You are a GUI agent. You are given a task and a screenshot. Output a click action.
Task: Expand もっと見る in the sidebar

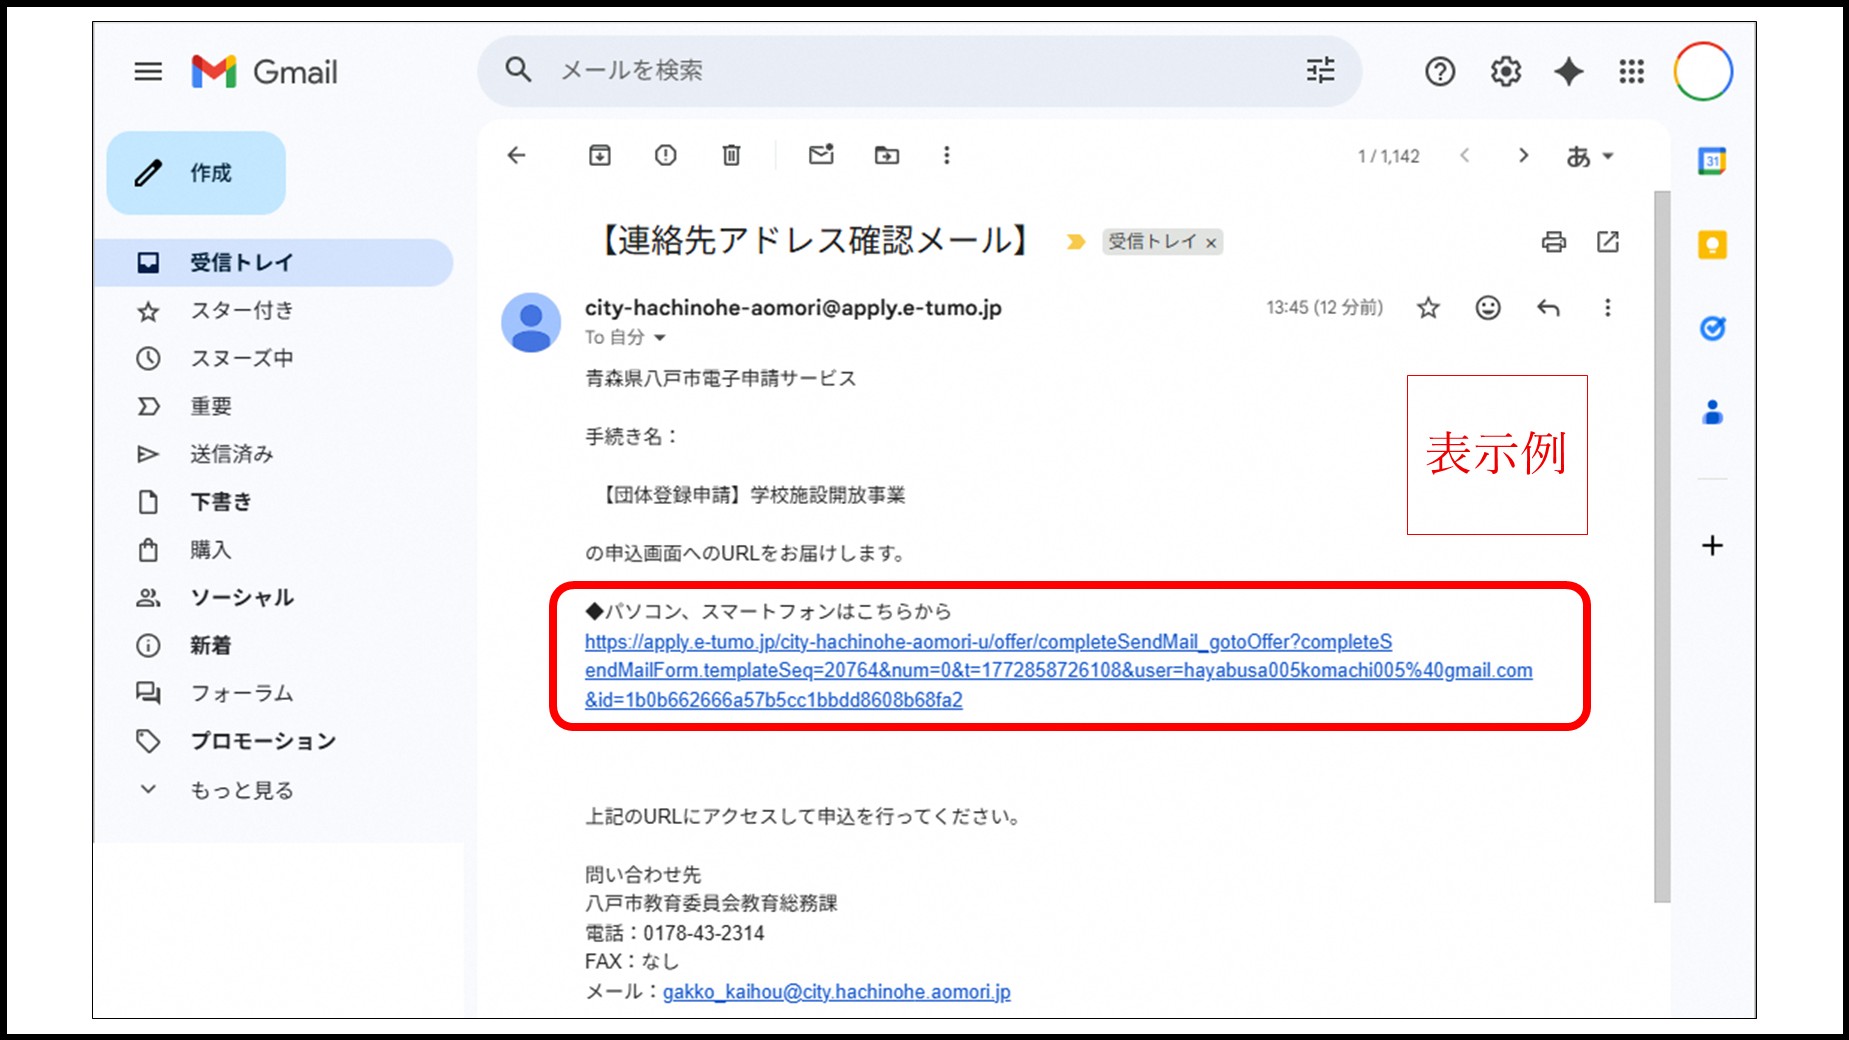coord(241,789)
